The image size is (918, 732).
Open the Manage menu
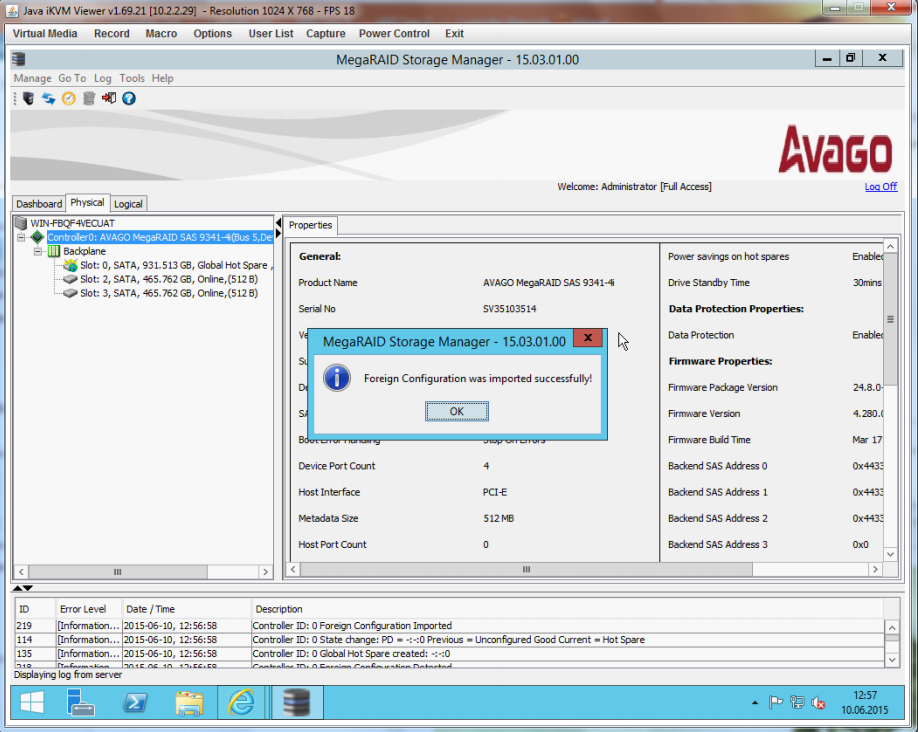32,78
